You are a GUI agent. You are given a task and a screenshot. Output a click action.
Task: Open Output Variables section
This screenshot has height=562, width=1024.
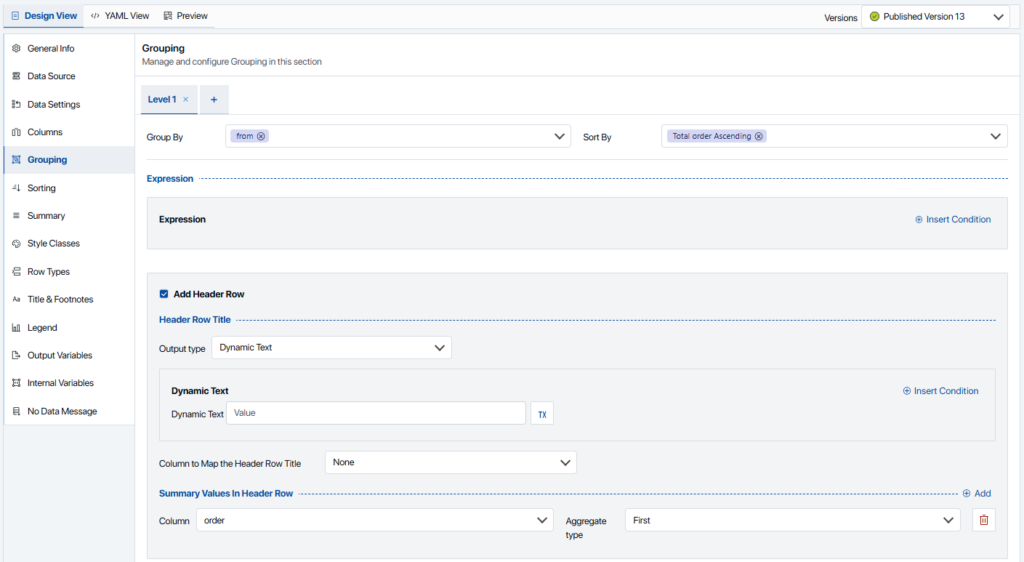click(x=69, y=355)
